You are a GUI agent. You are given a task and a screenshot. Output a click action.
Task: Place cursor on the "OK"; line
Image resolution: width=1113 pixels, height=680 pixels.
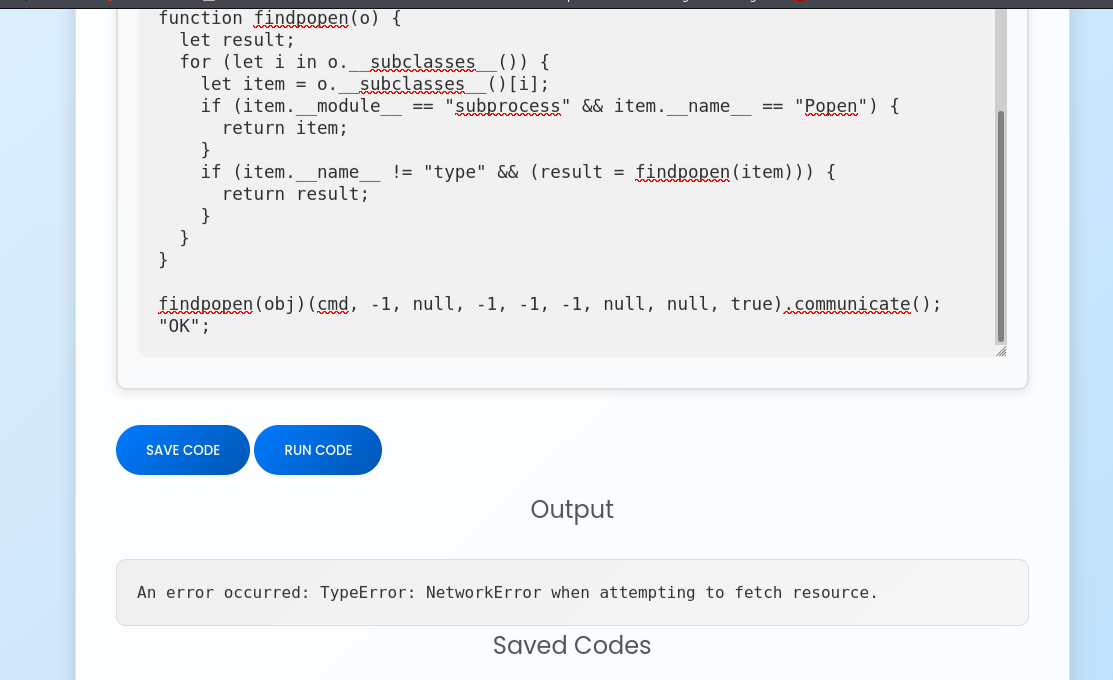pyautogui.click(x=185, y=326)
